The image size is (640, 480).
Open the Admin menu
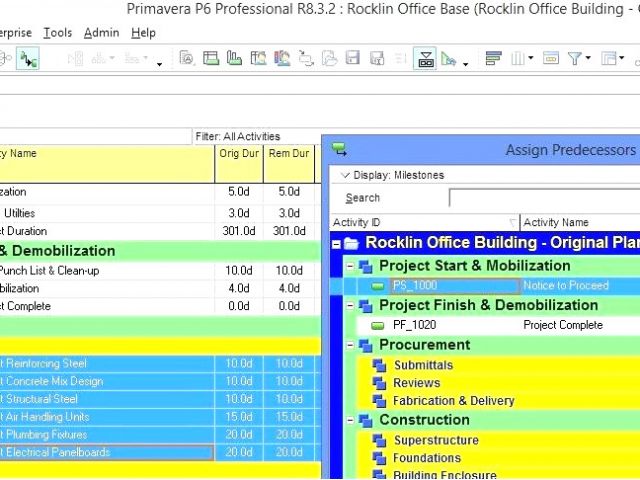pos(101,33)
